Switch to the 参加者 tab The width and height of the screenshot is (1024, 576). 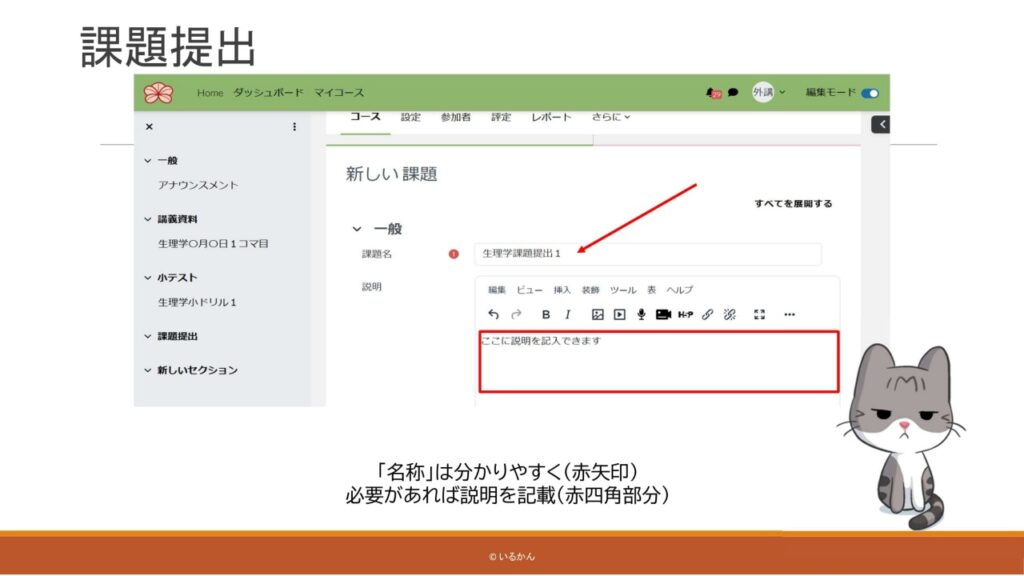pos(455,117)
